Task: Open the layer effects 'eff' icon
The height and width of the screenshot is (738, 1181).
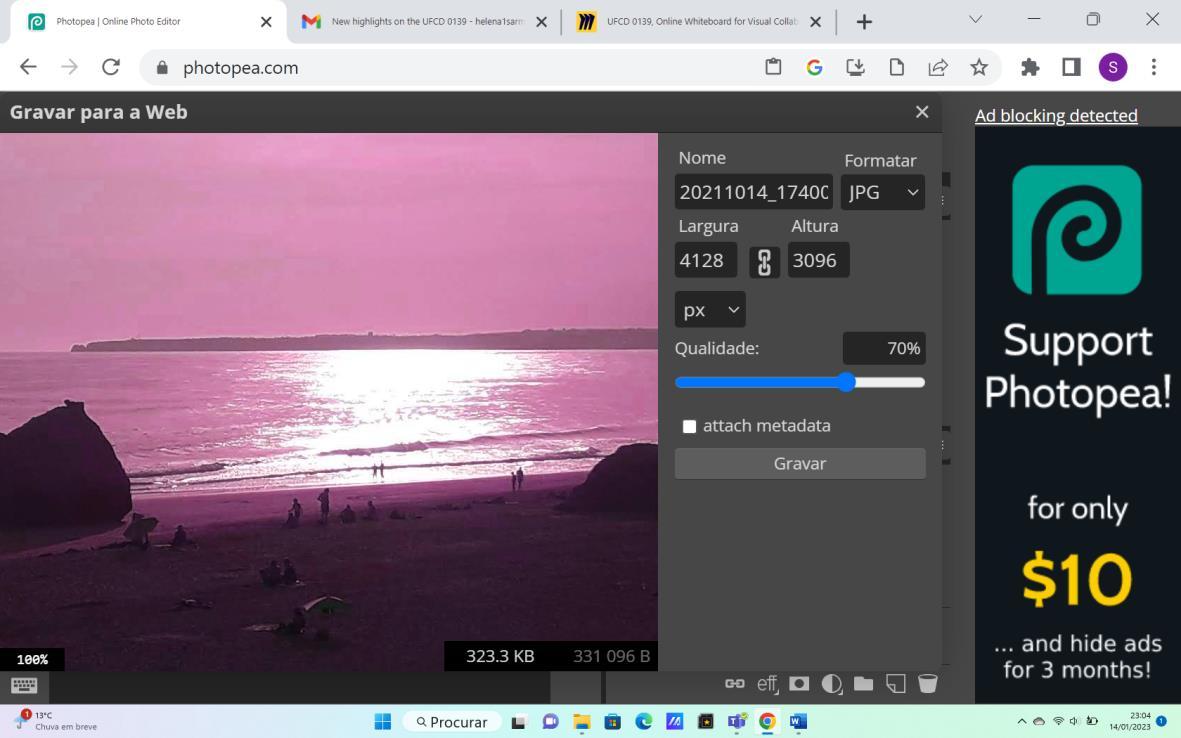Action: click(x=767, y=684)
